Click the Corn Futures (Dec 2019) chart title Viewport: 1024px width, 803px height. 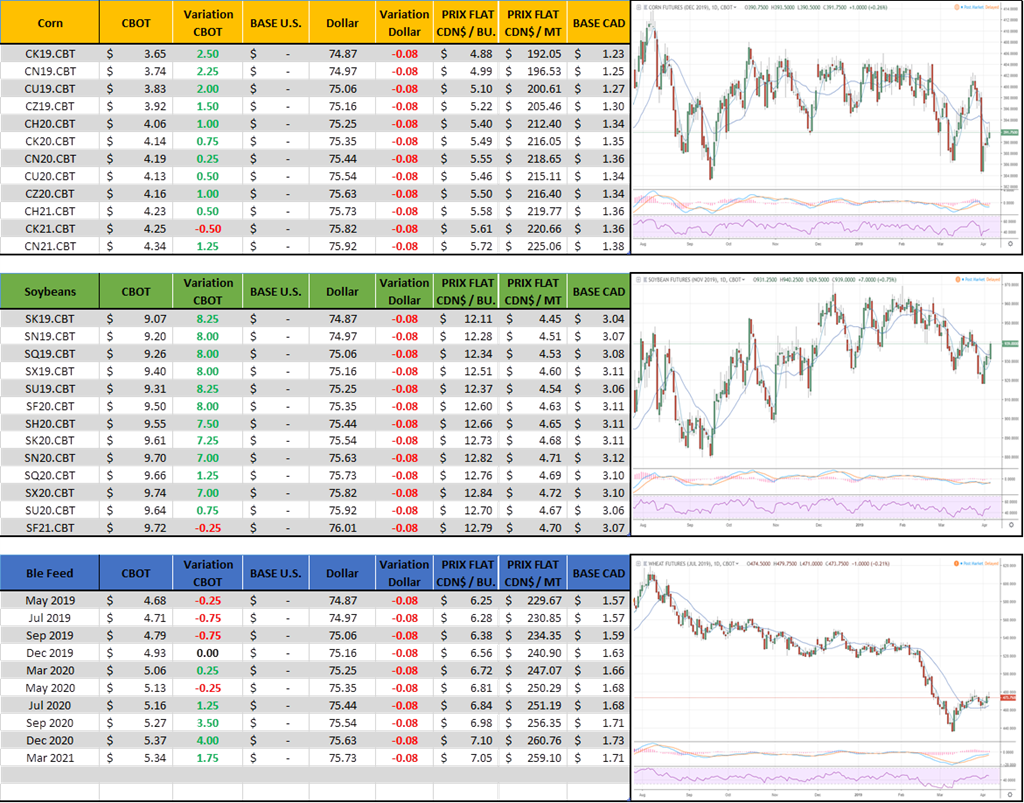click(680, 6)
